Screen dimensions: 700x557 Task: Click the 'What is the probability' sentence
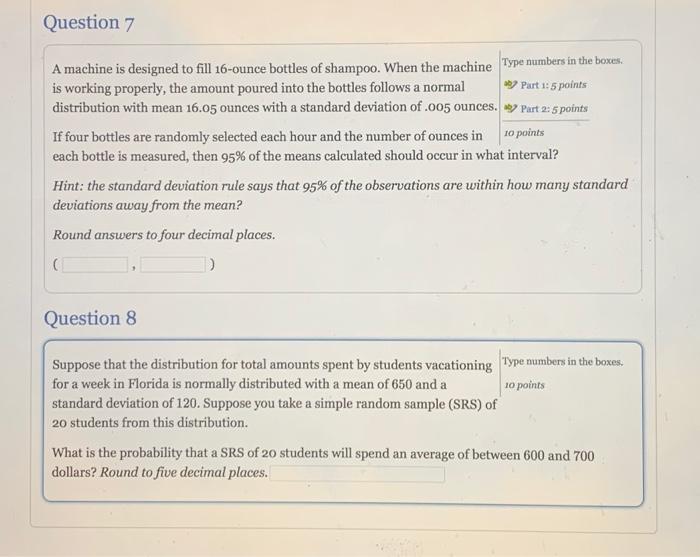pos(323,462)
